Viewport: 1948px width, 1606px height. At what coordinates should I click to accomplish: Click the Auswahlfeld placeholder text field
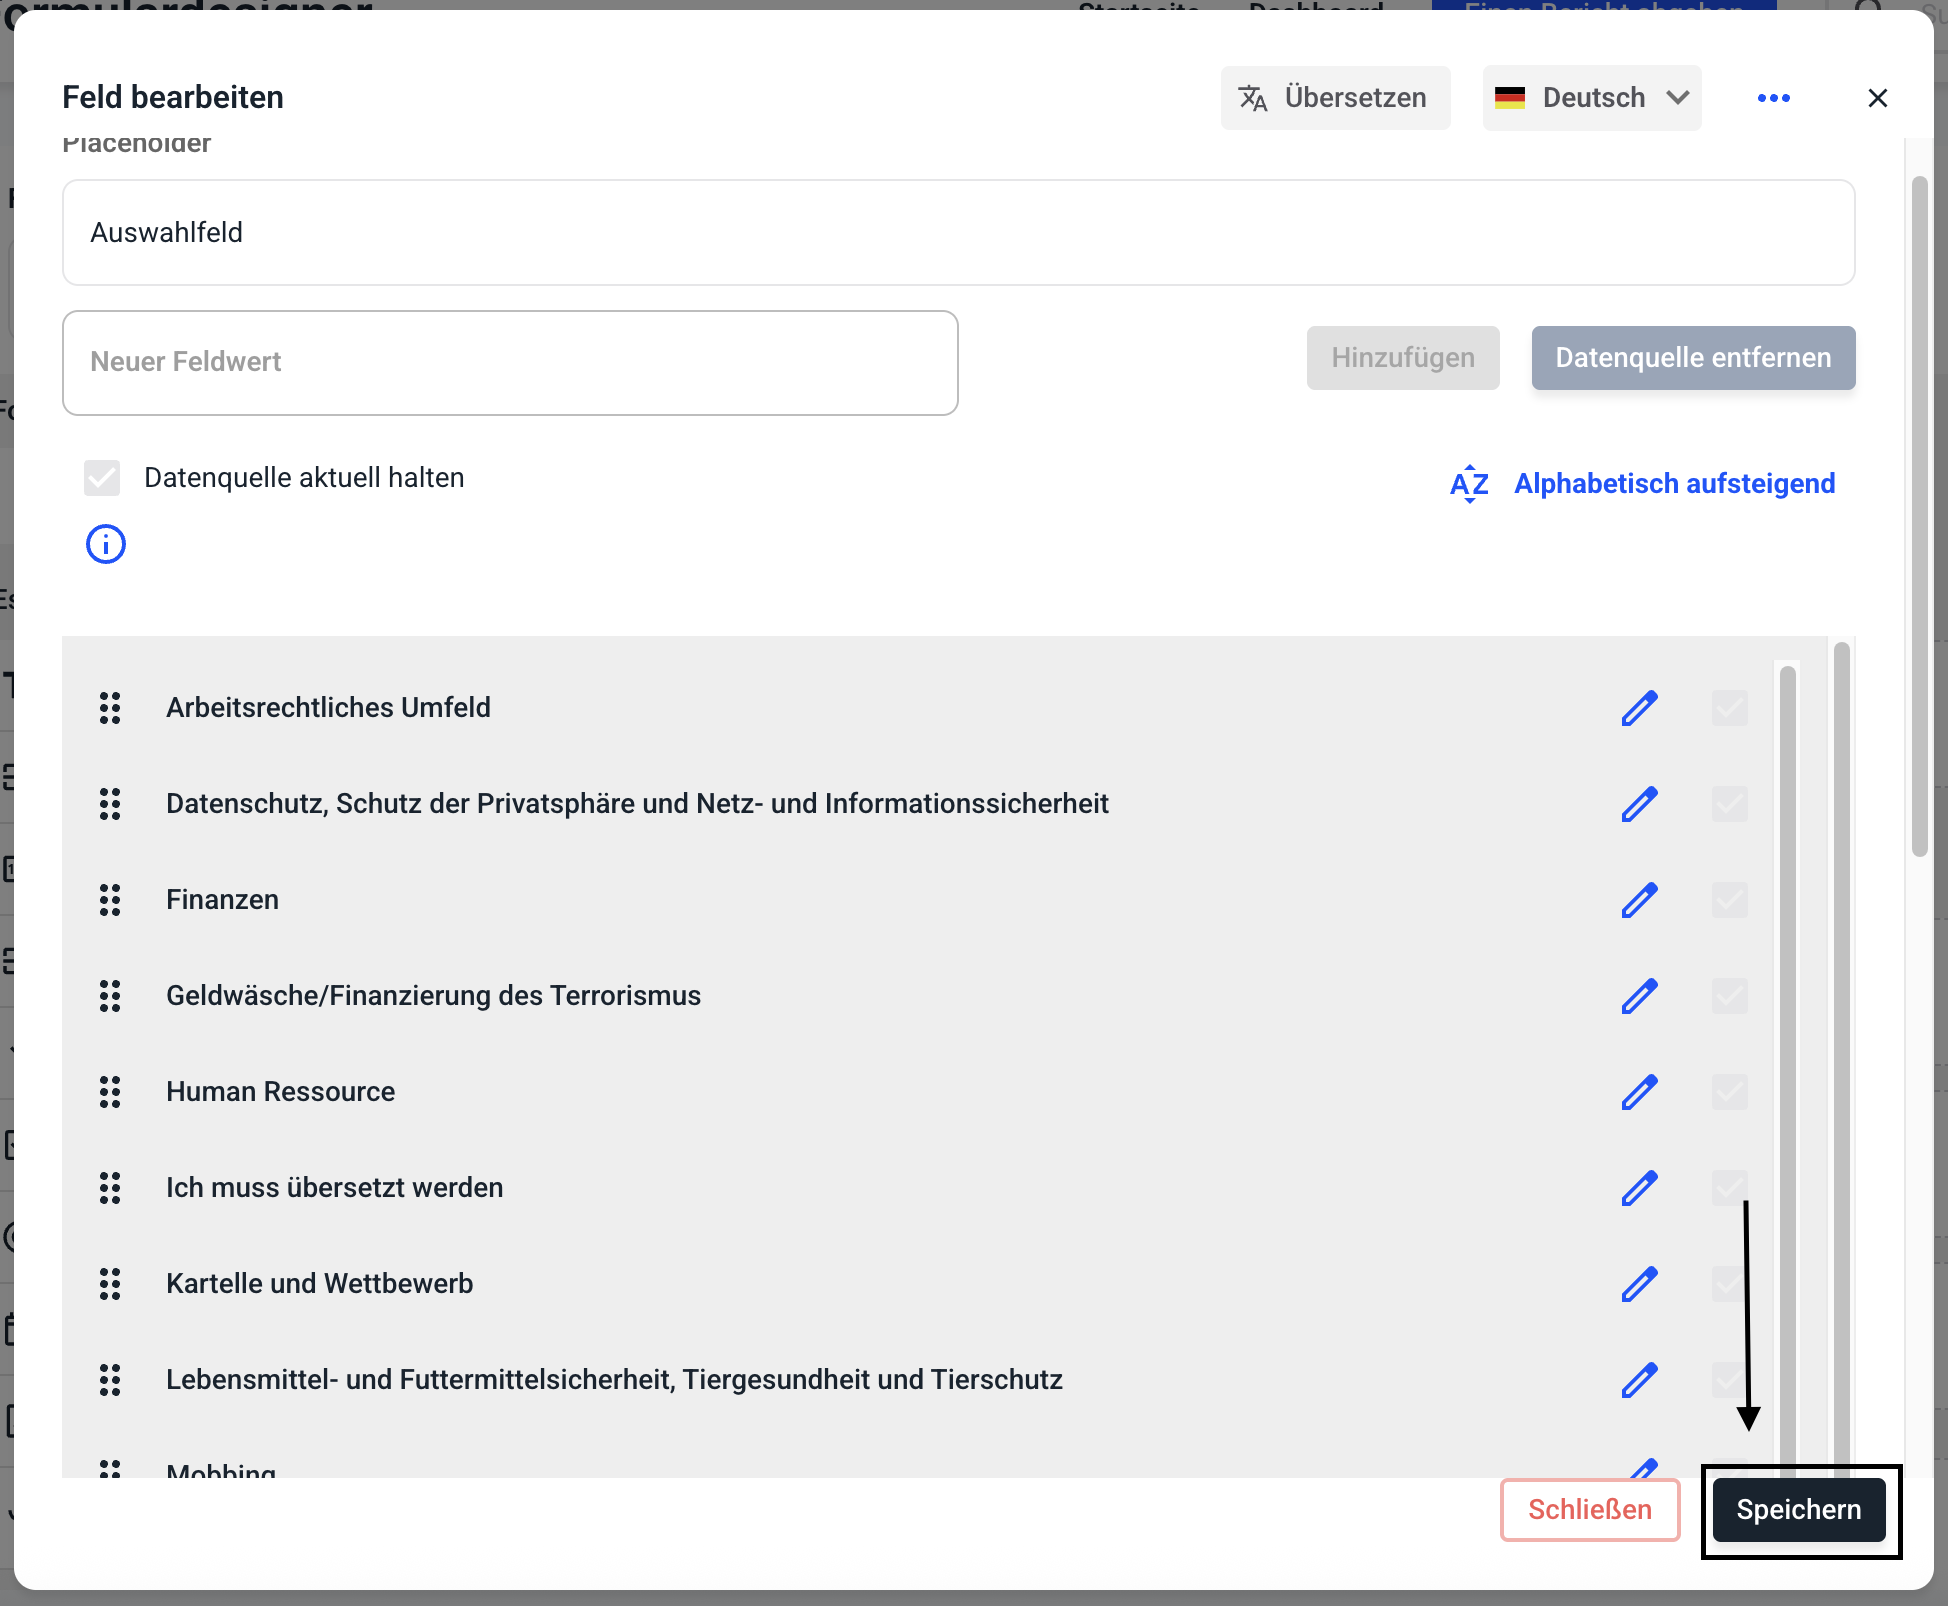coord(958,233)
